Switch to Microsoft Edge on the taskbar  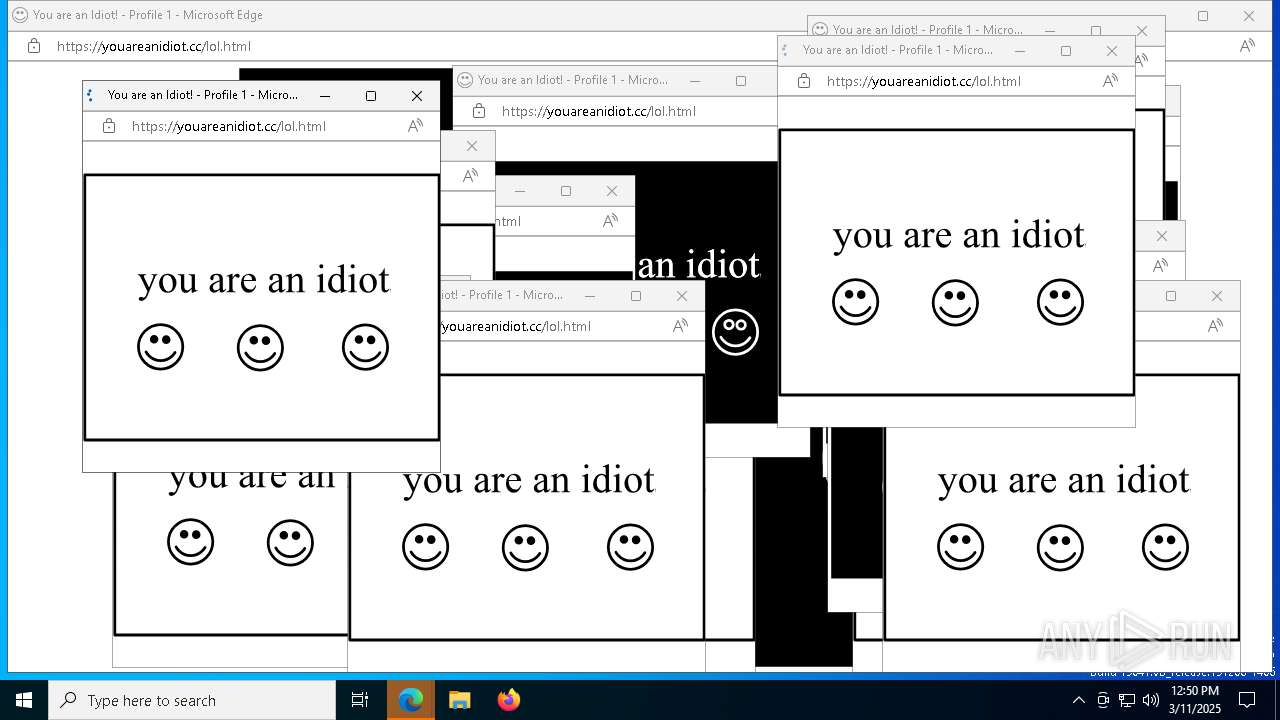tap(411, 700)
